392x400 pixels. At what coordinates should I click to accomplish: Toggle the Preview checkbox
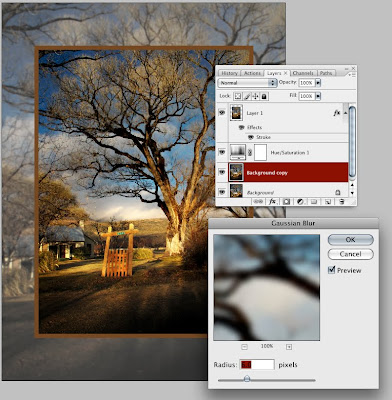(331, 270)
